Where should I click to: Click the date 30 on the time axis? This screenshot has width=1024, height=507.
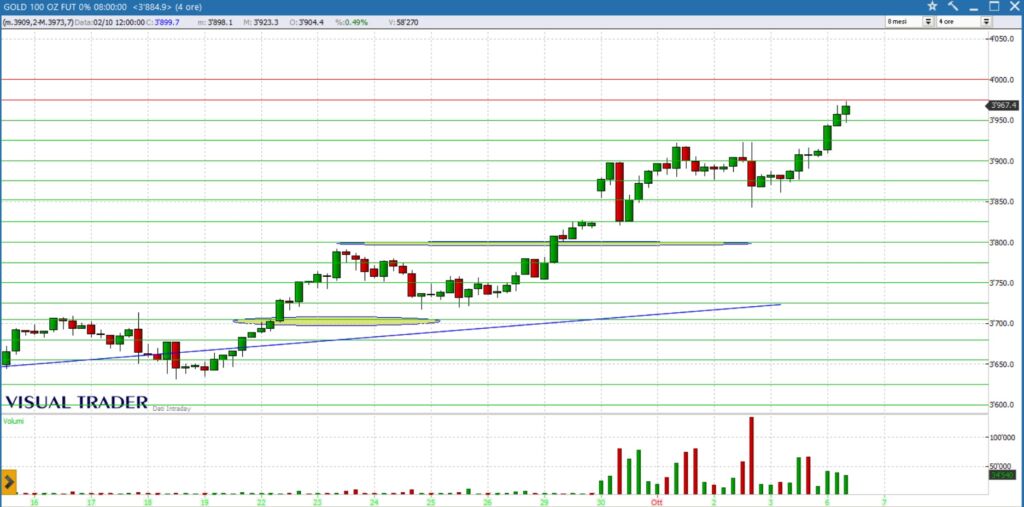600,499
